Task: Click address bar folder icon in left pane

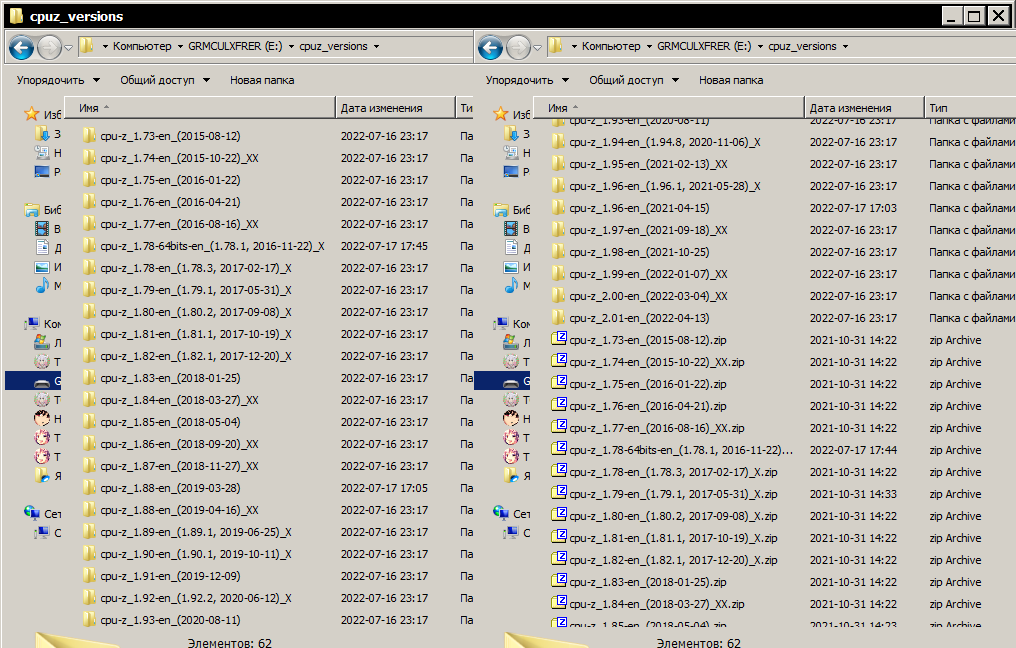Action: 87,45
